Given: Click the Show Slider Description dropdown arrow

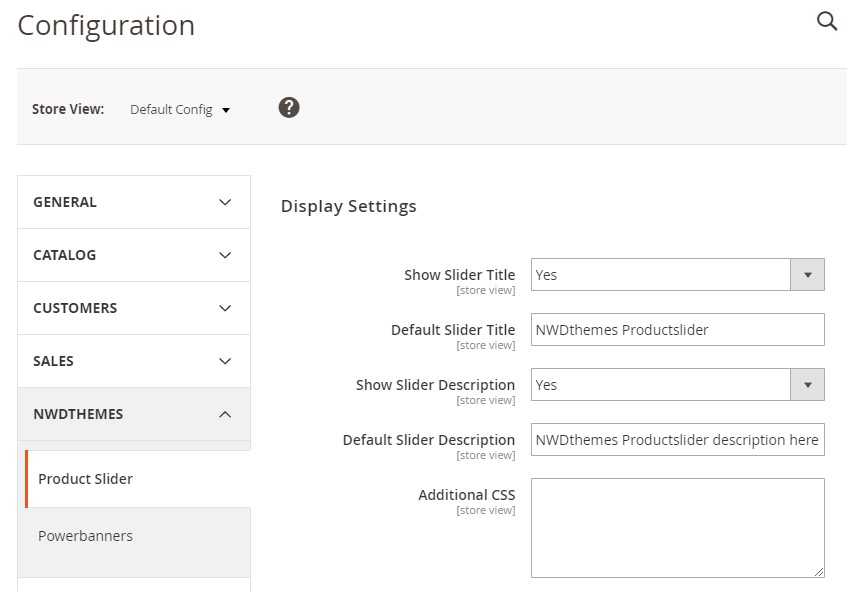Looking at the screenshot, I should click(807, 385).
